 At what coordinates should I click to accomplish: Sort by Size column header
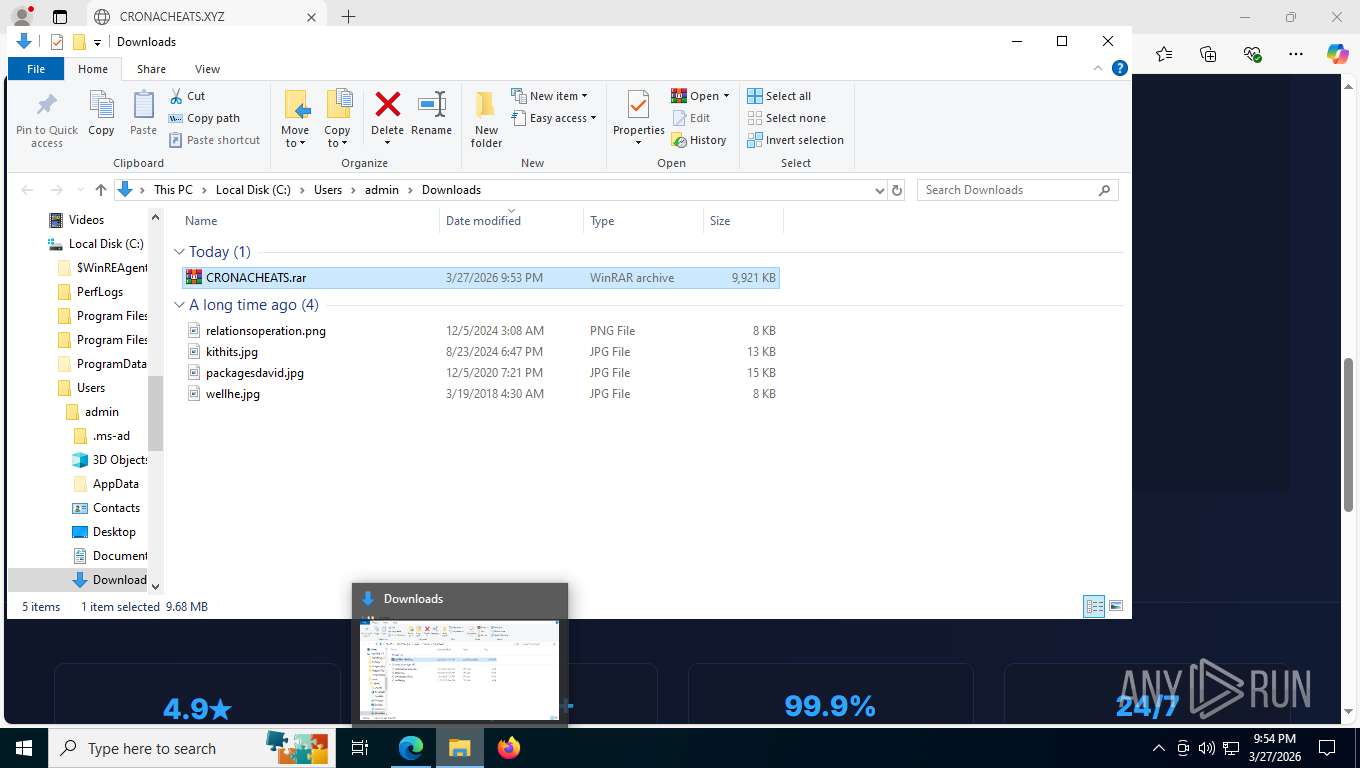click(743, 221)
